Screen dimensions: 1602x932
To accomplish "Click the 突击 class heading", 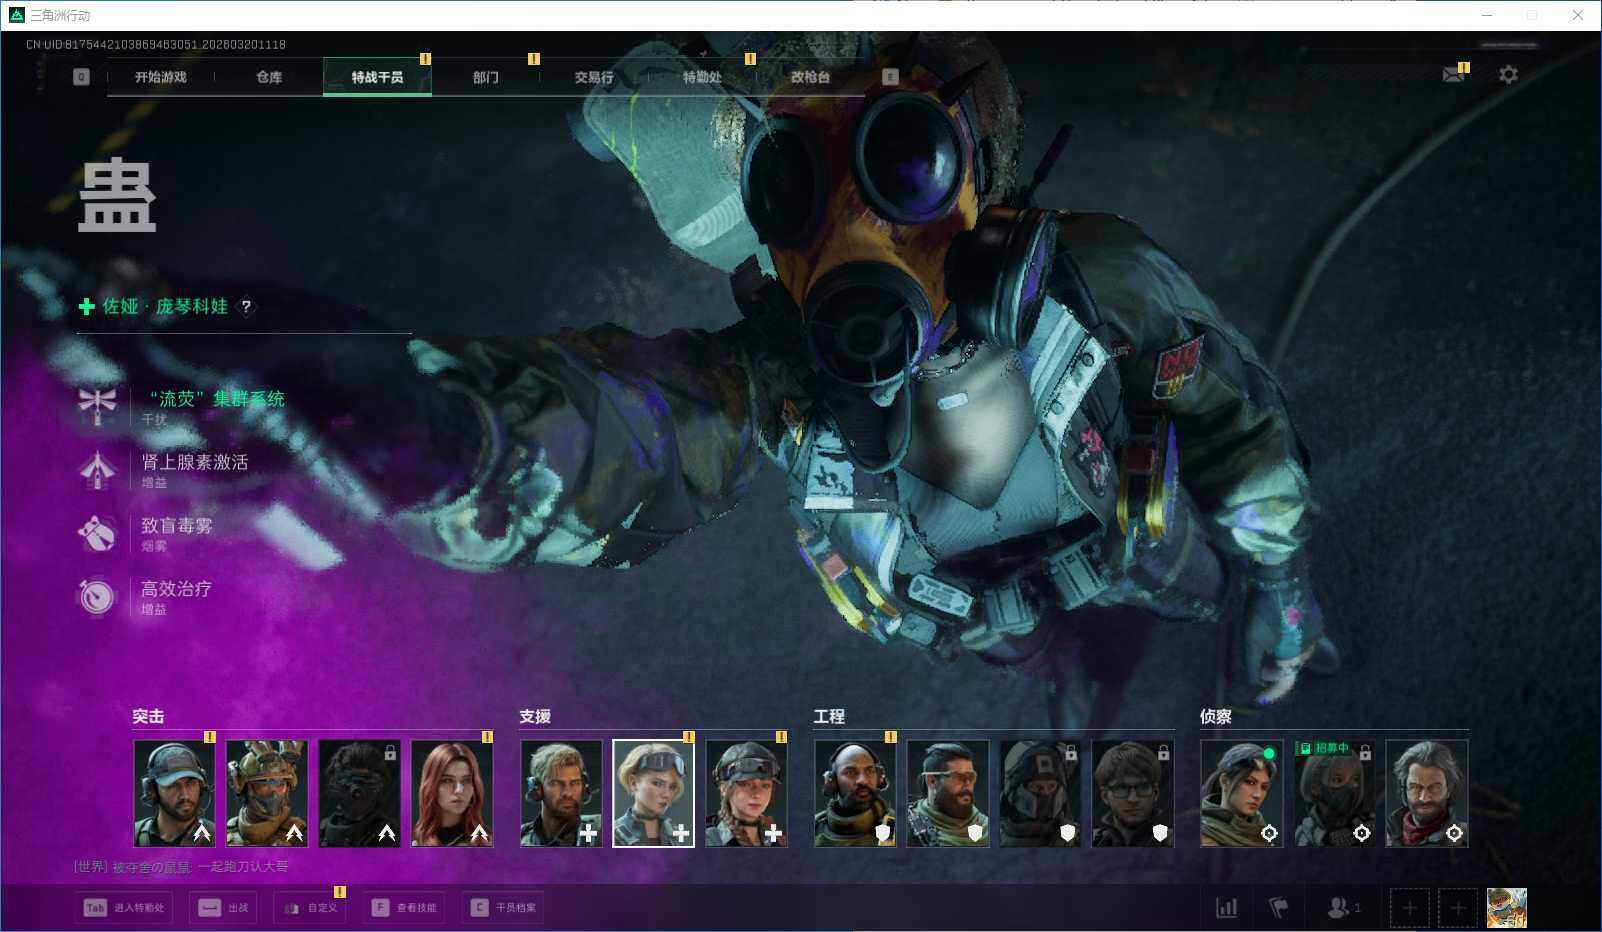I will click(148, 717).
